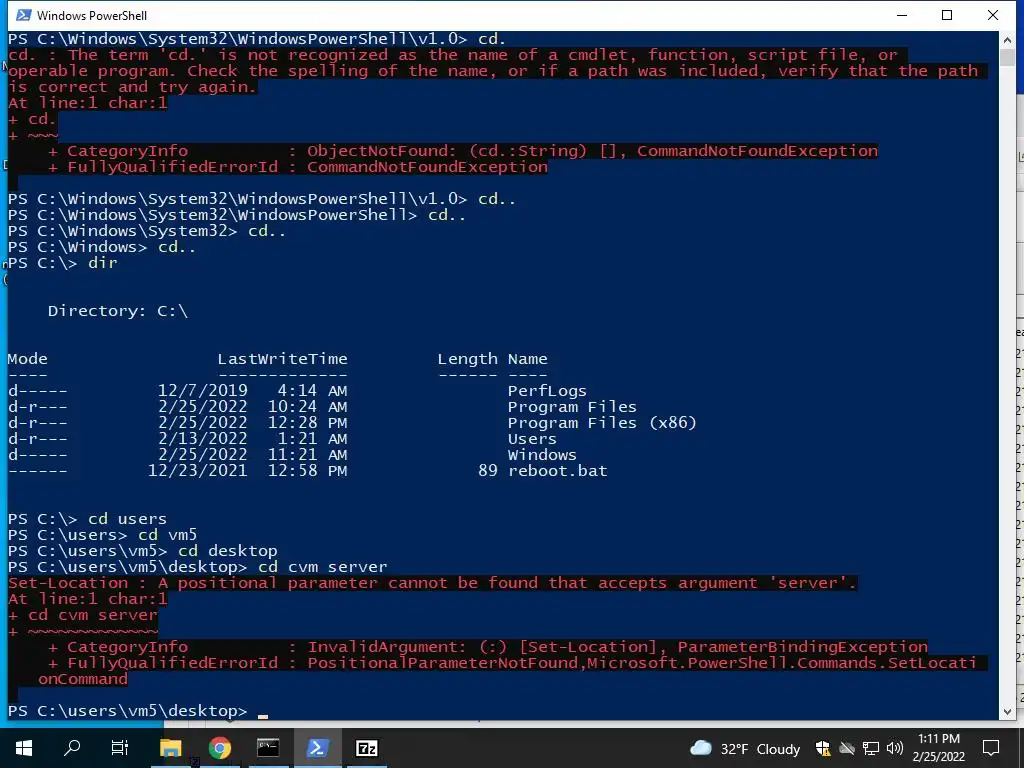Open Task View on taskbar

[x=120, y=748]
